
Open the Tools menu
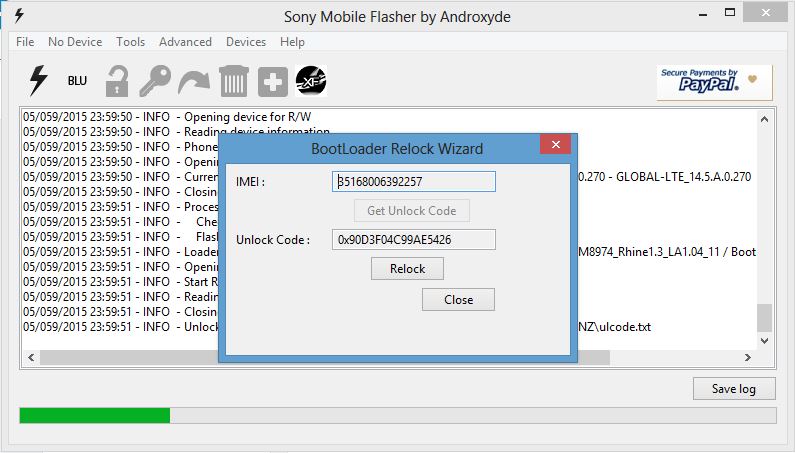130,42
